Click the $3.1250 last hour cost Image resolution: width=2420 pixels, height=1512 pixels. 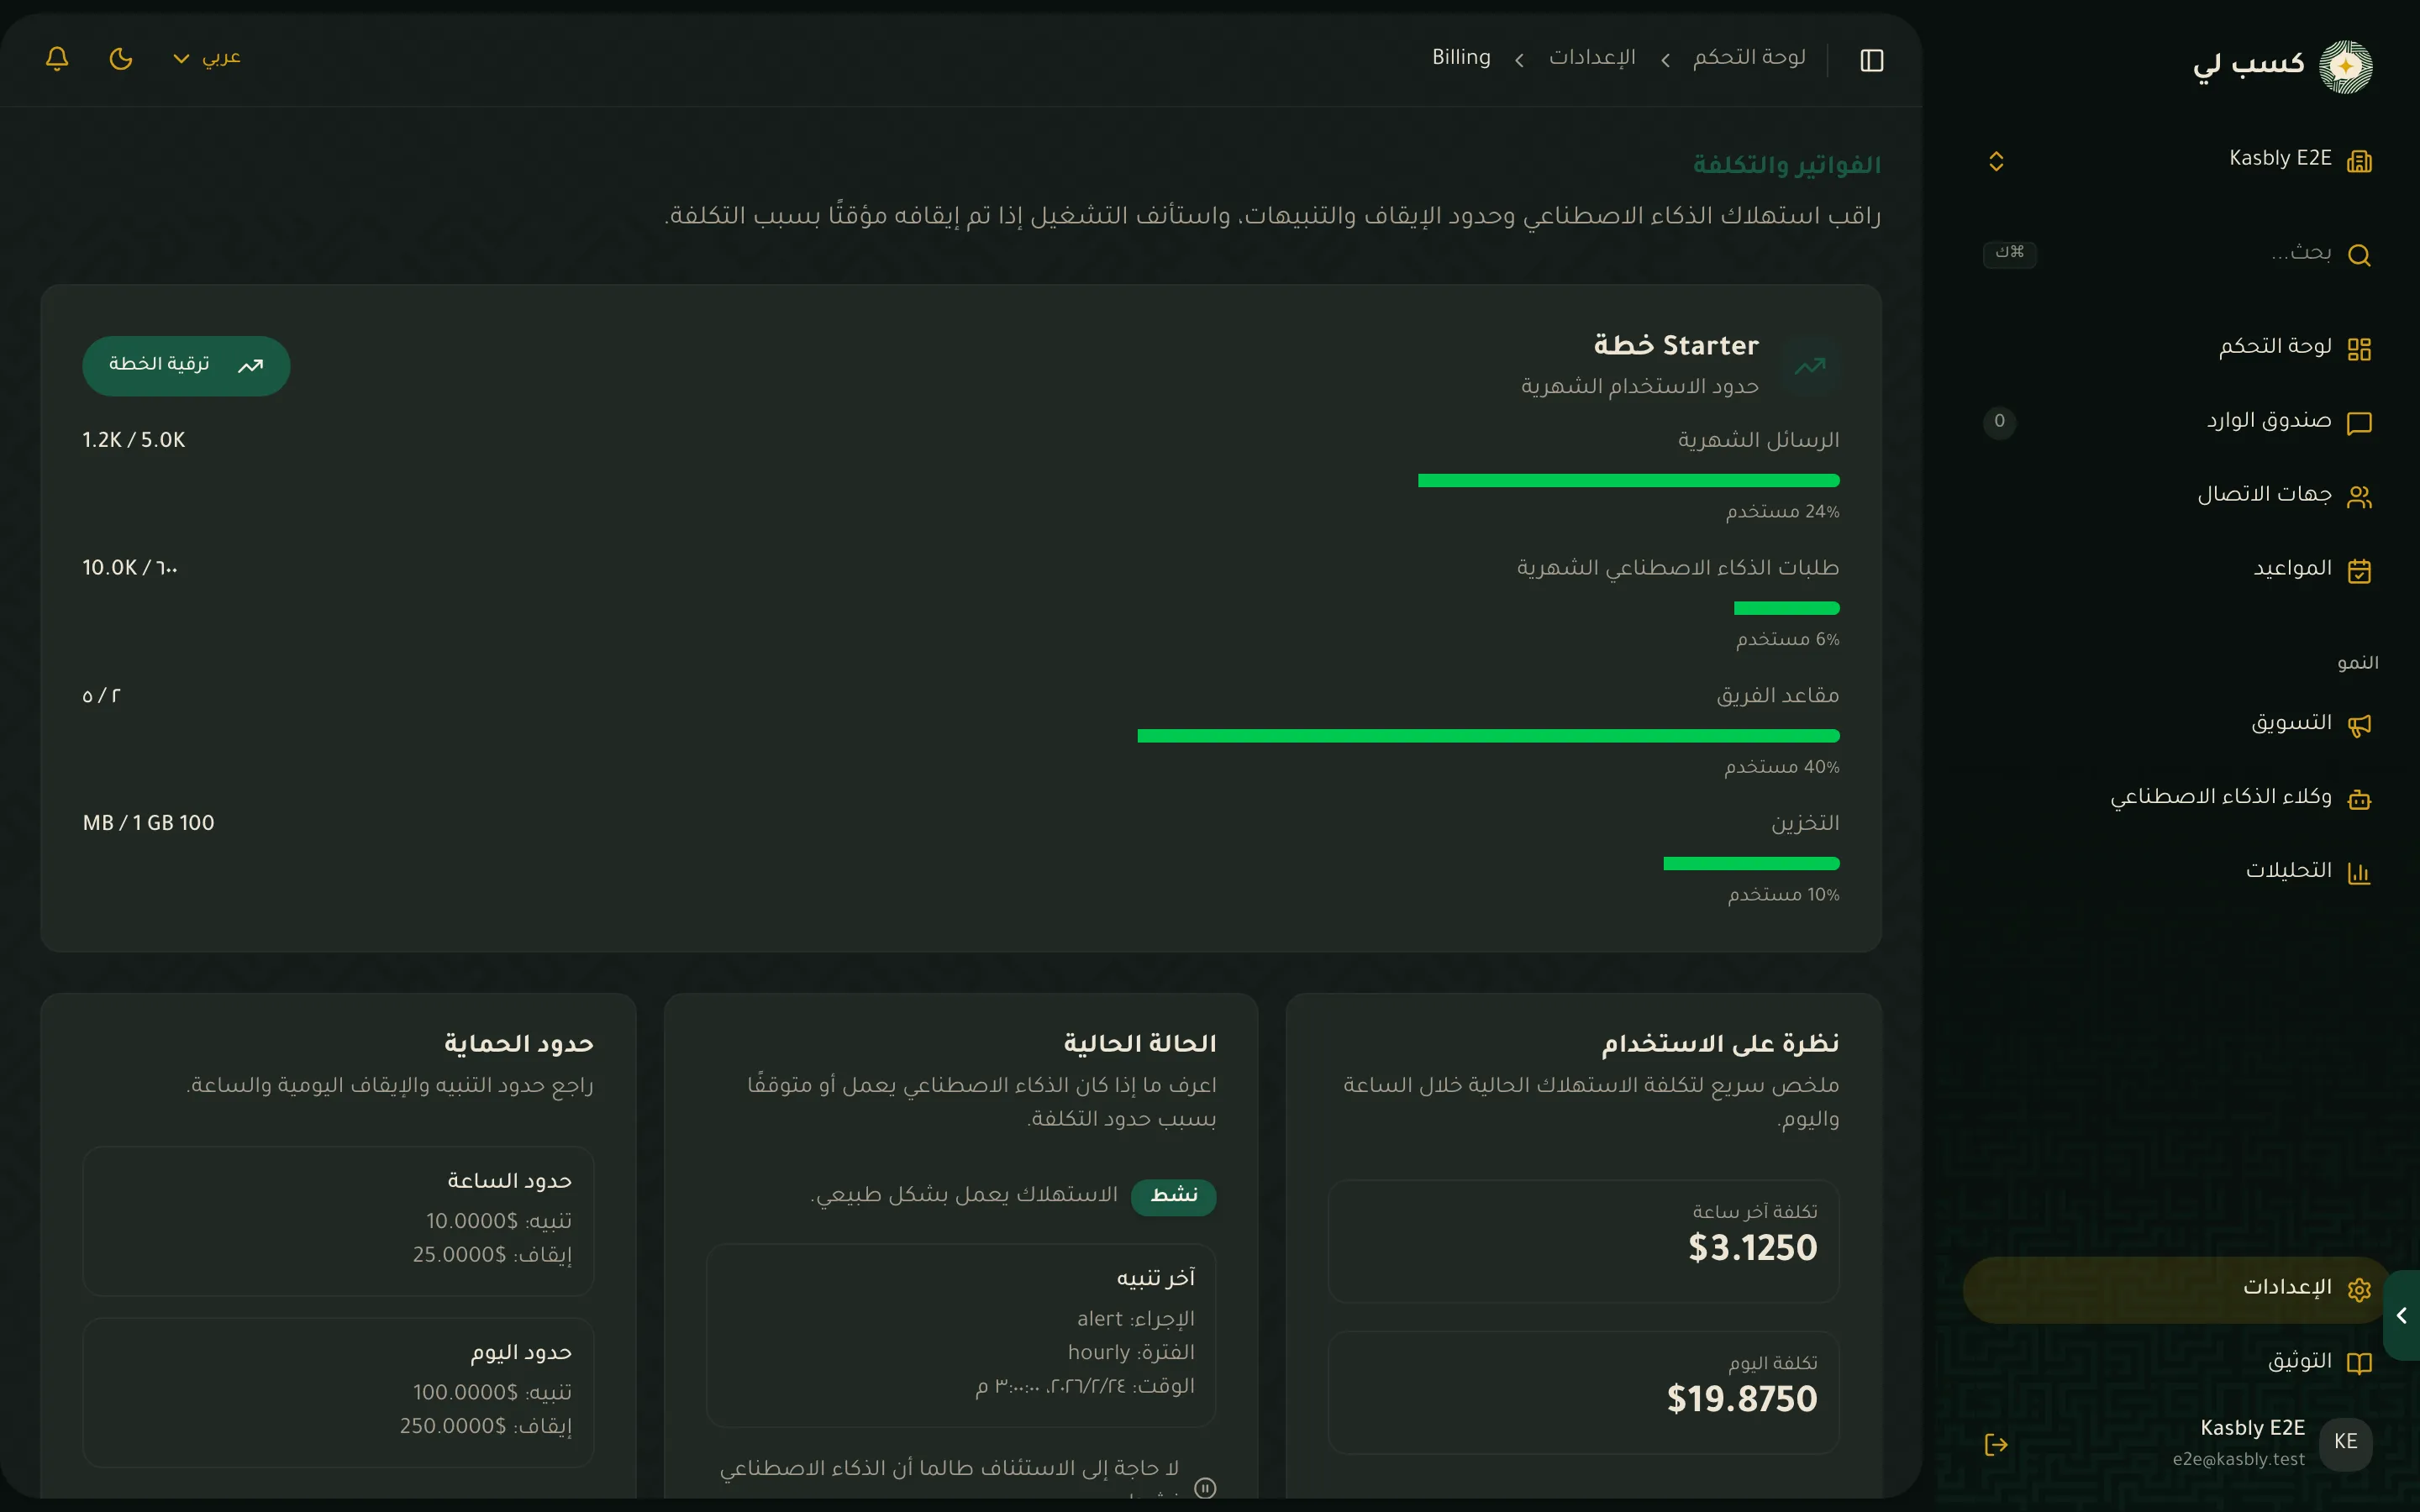tap(1752, 1248)
